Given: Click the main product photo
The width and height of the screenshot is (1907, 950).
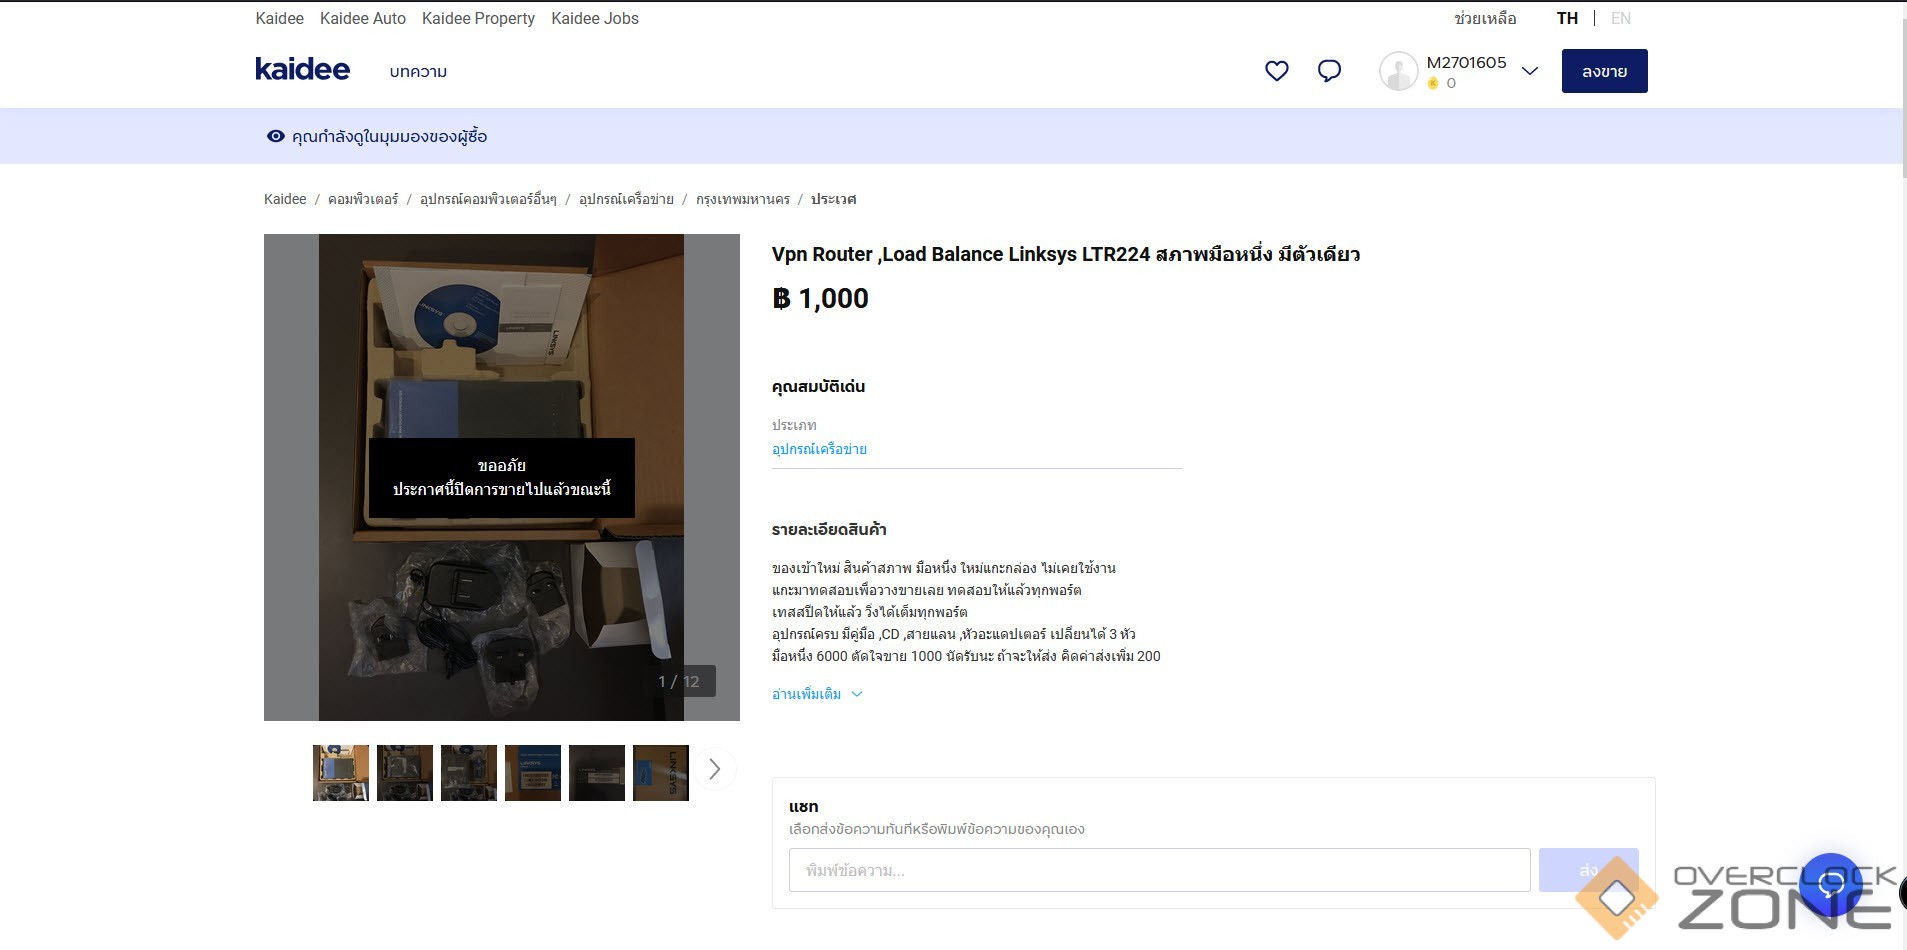Looking at the screenshot, I should click(x=502, y=477).
